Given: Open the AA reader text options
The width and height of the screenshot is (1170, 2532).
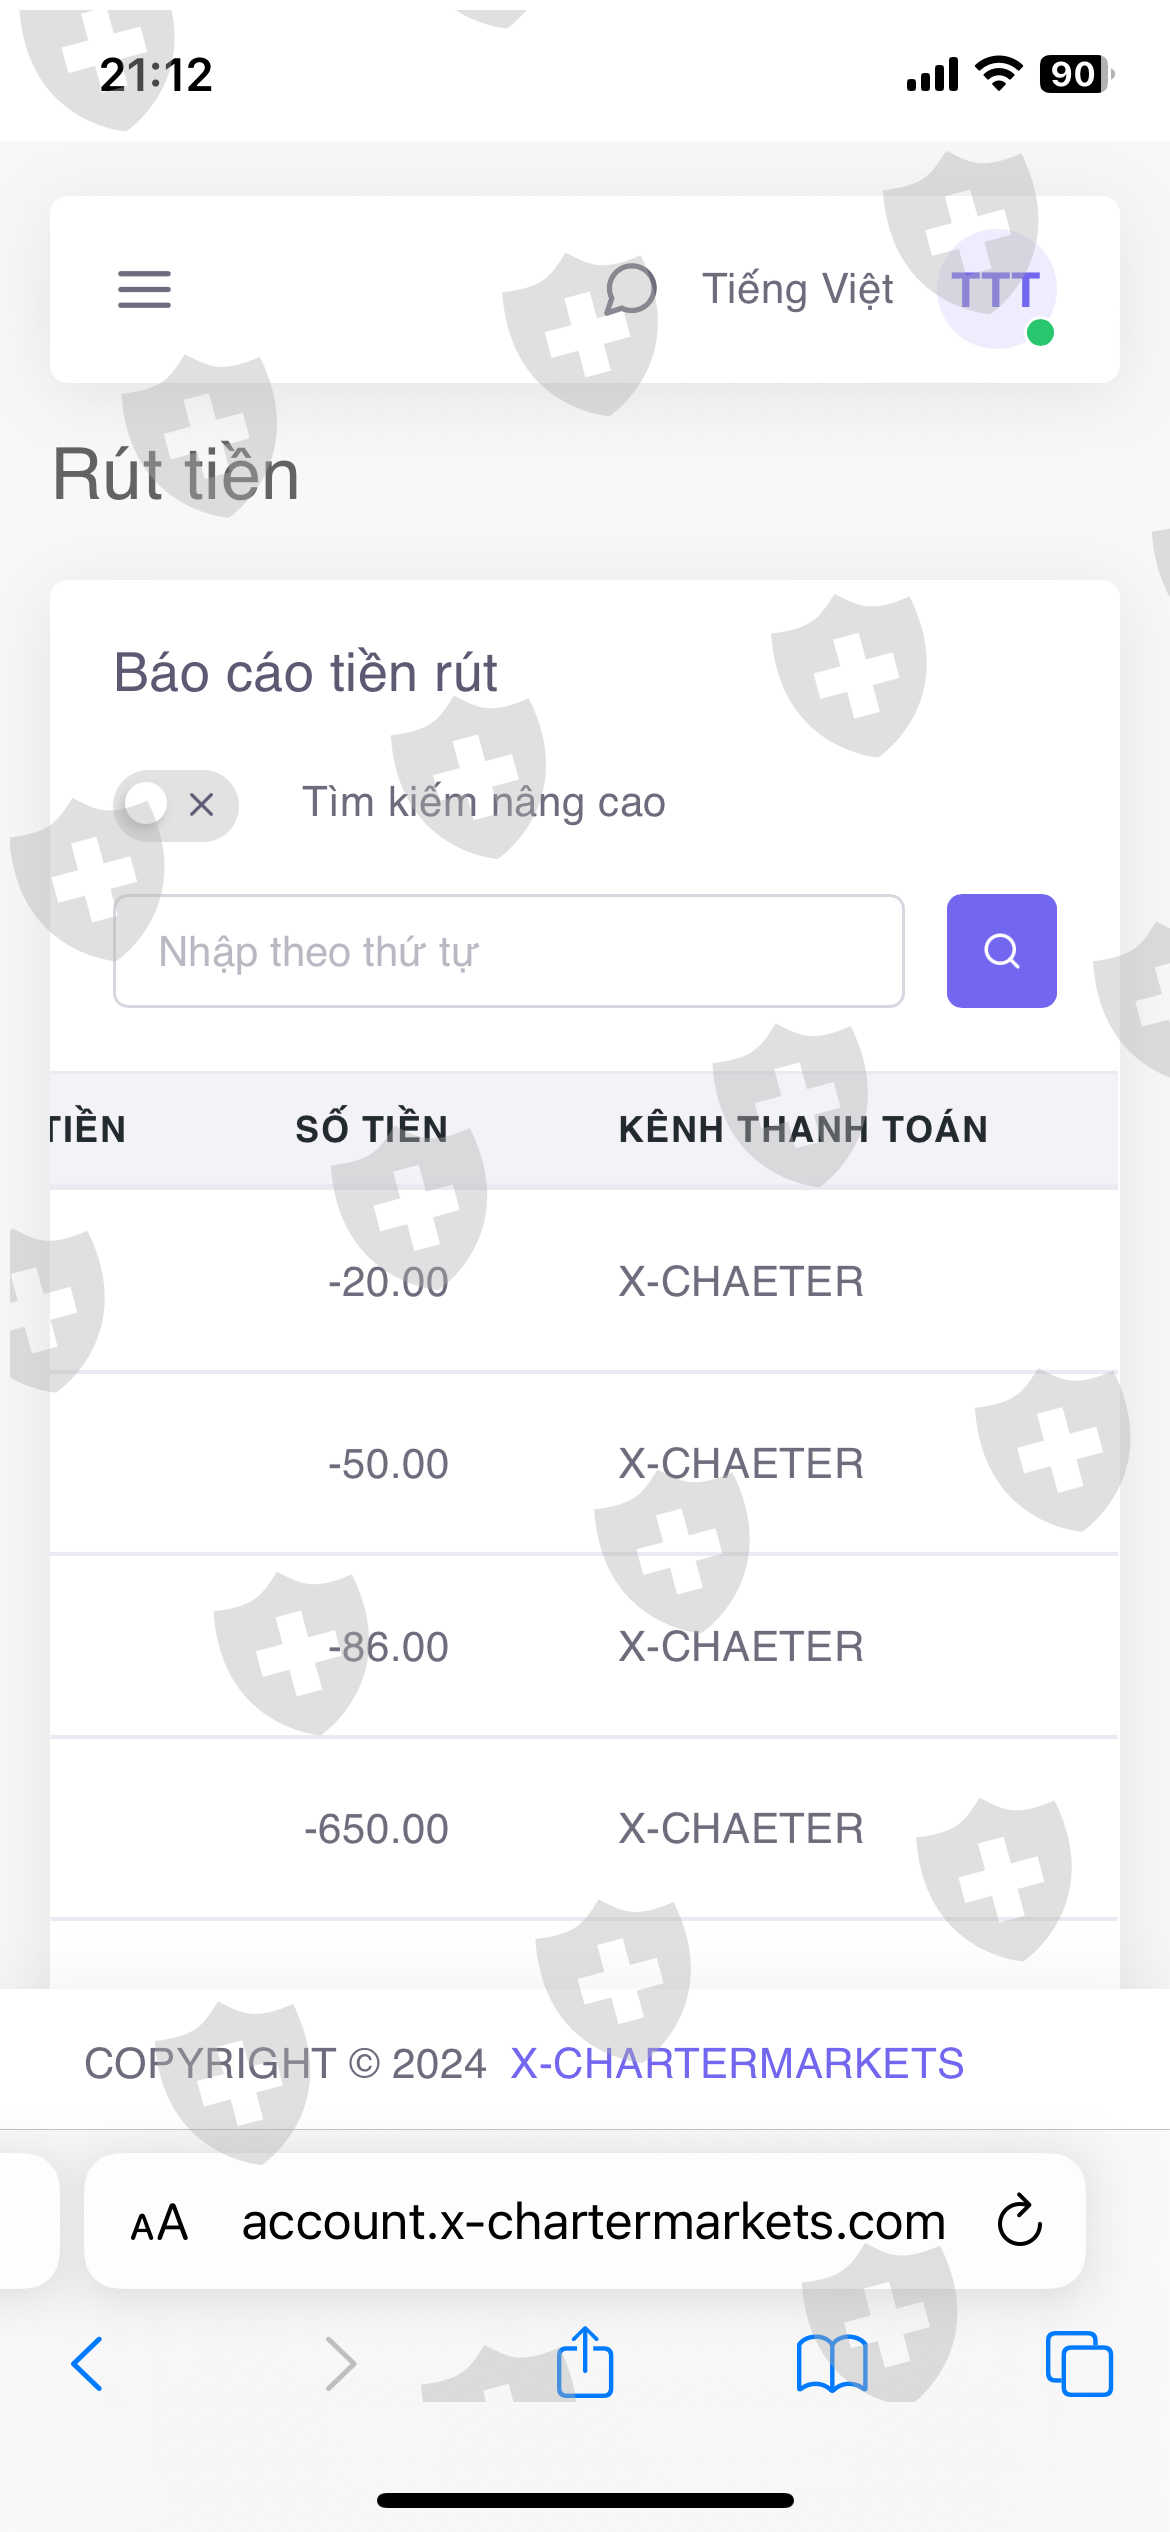Looking at the screenshot, I should click(160, 2222).
